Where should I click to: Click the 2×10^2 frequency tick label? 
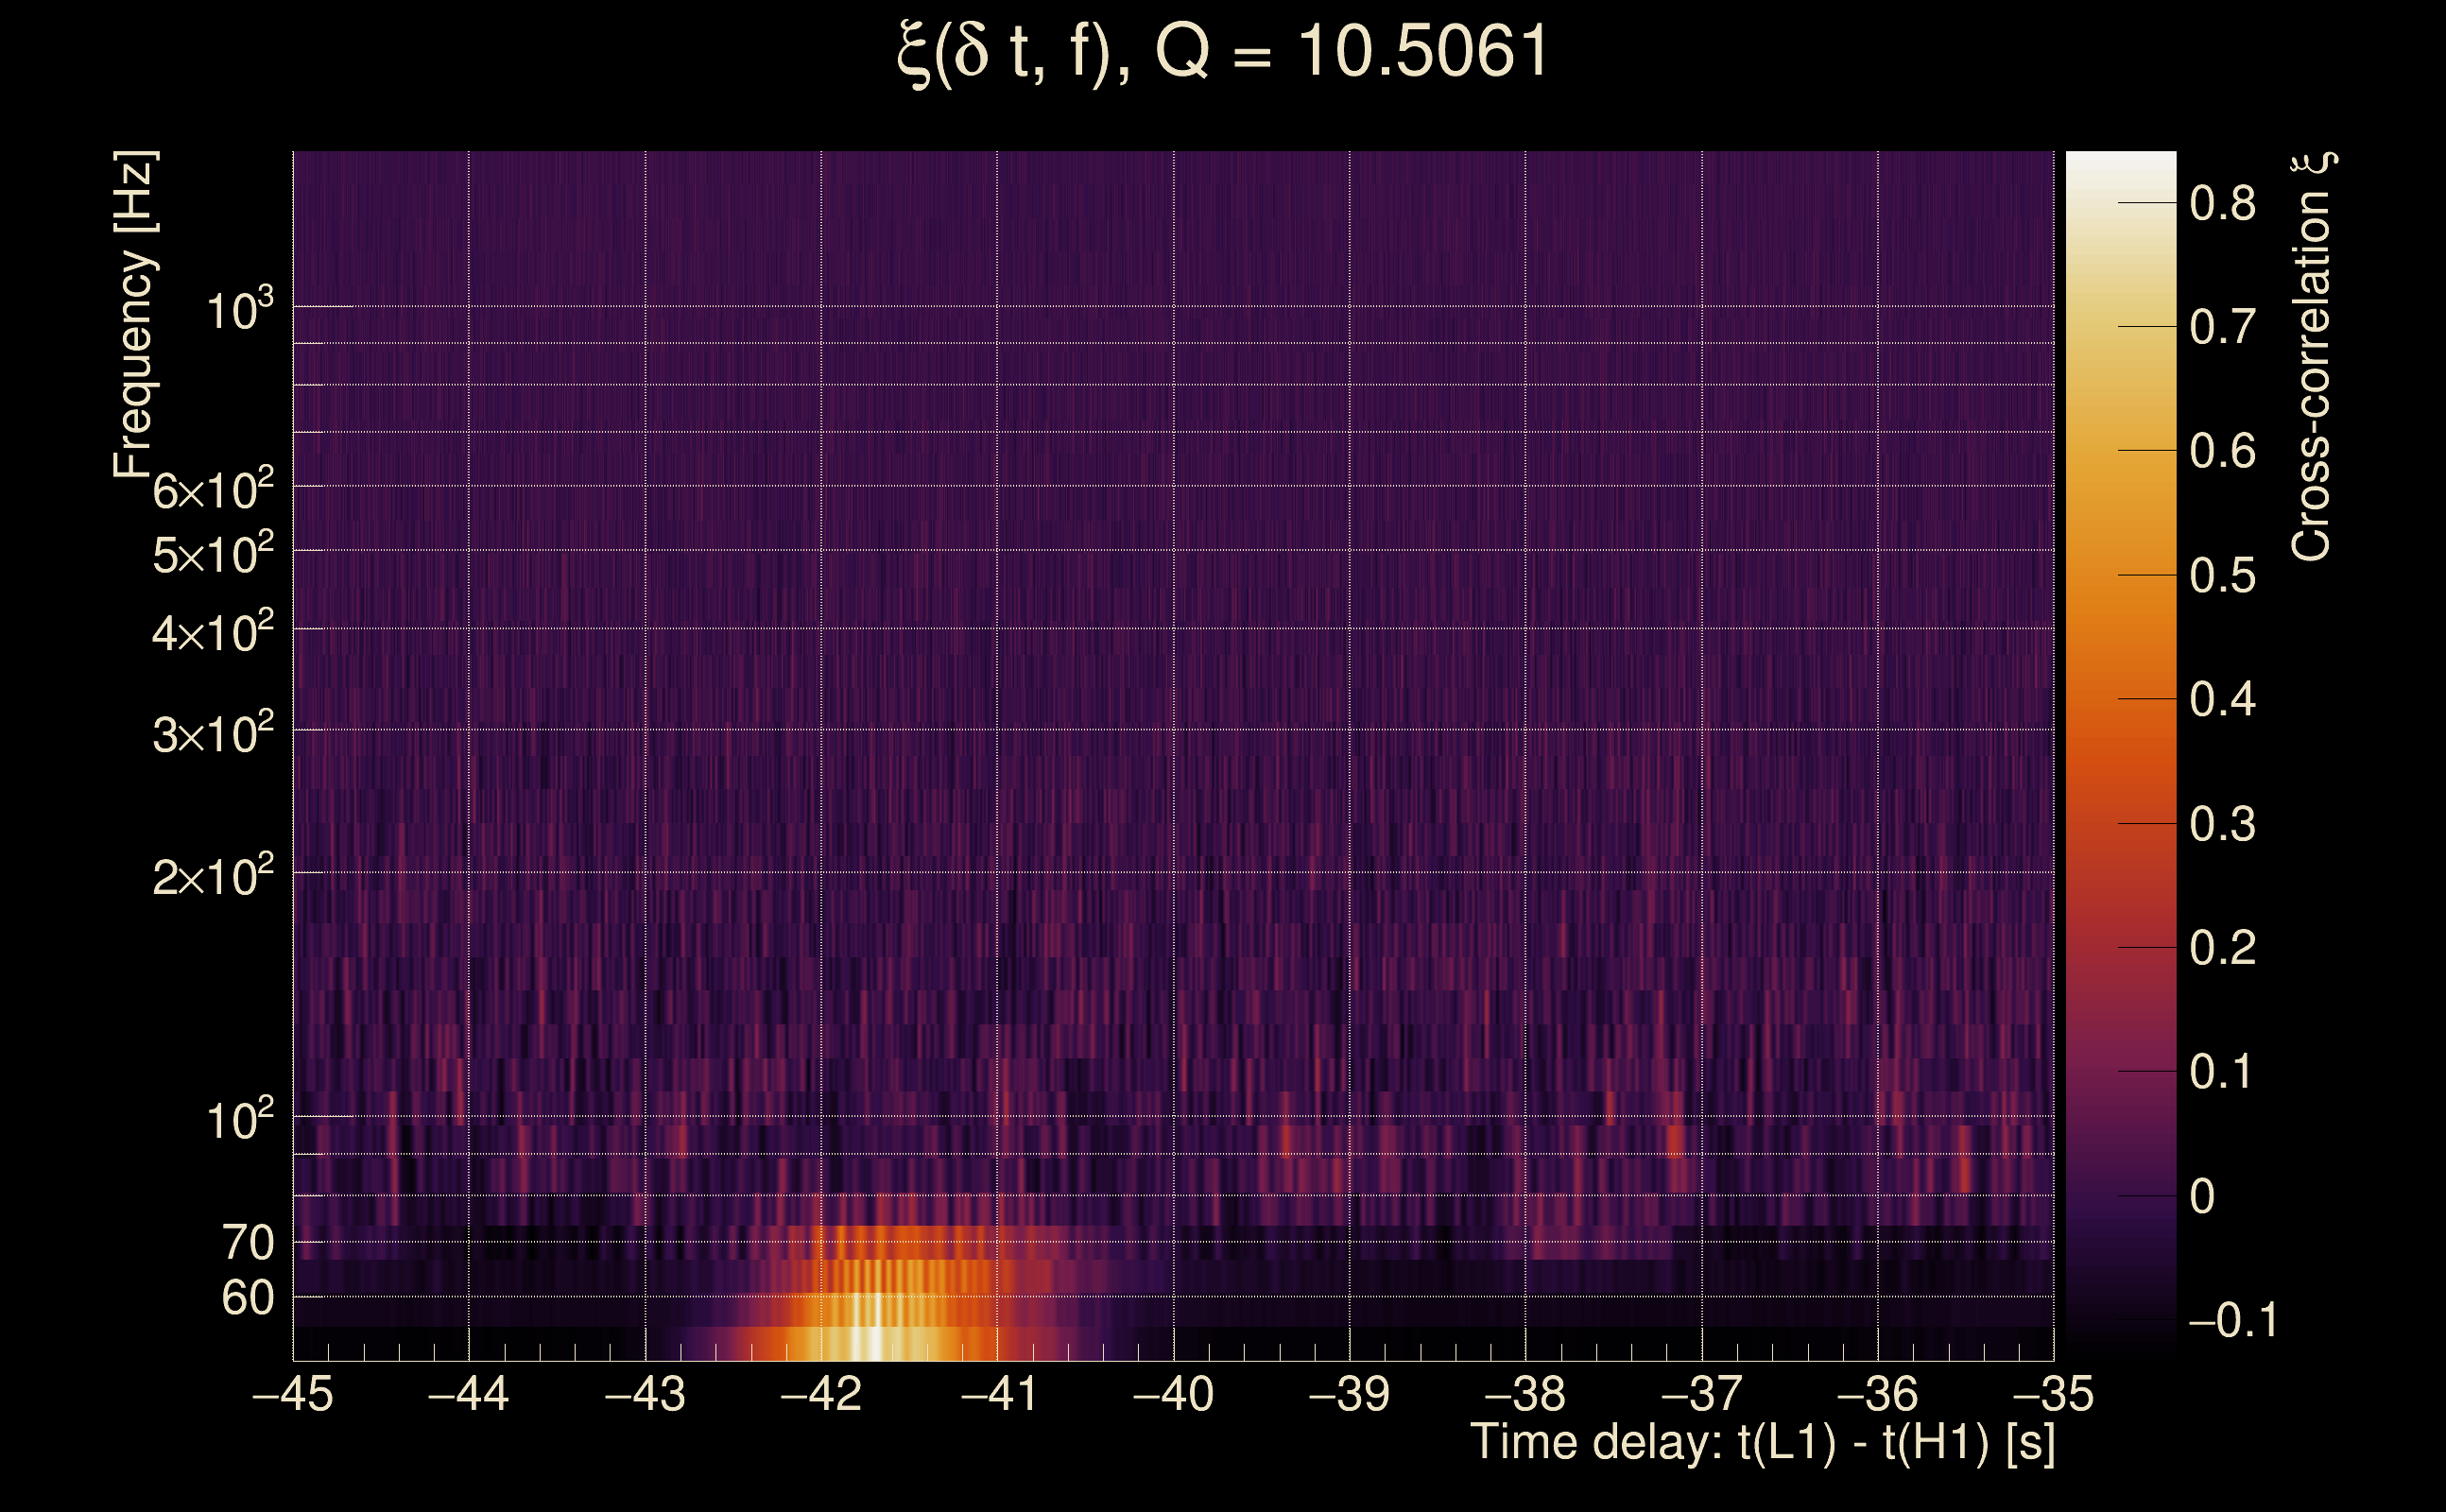coord(212,876)
